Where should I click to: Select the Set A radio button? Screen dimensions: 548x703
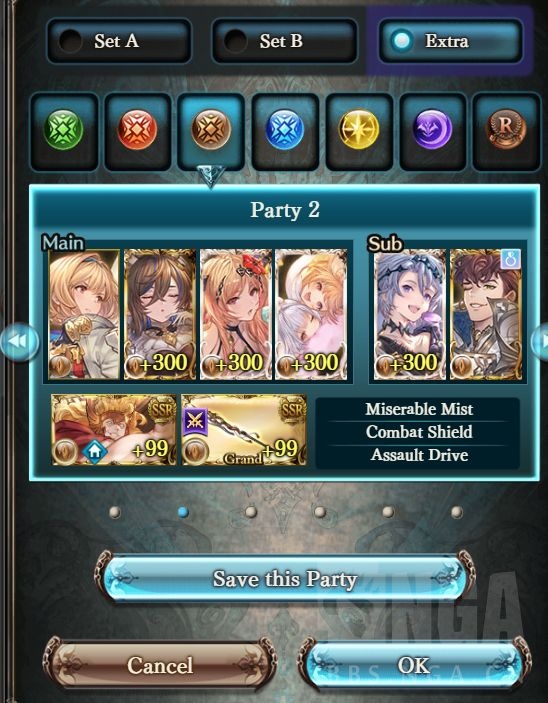119,41
